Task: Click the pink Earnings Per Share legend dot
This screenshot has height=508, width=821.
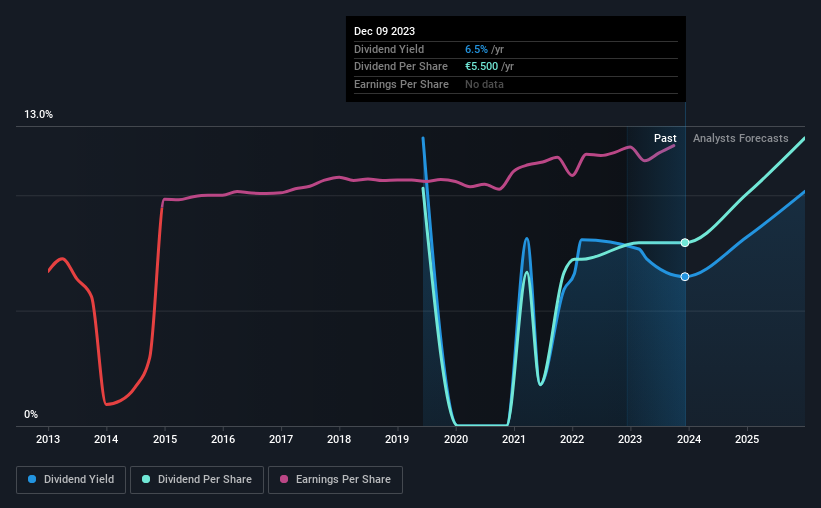Action: [x=284, y=479]
